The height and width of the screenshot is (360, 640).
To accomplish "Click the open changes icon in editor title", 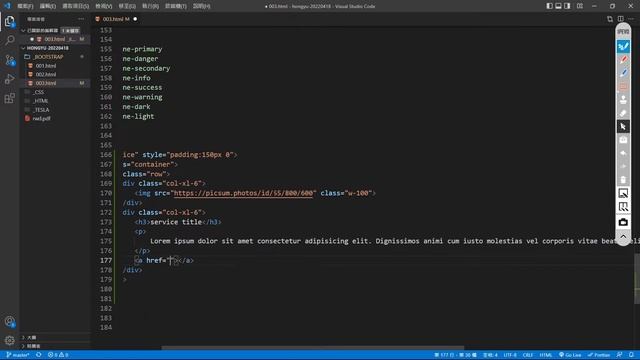I will pos(610,19).
